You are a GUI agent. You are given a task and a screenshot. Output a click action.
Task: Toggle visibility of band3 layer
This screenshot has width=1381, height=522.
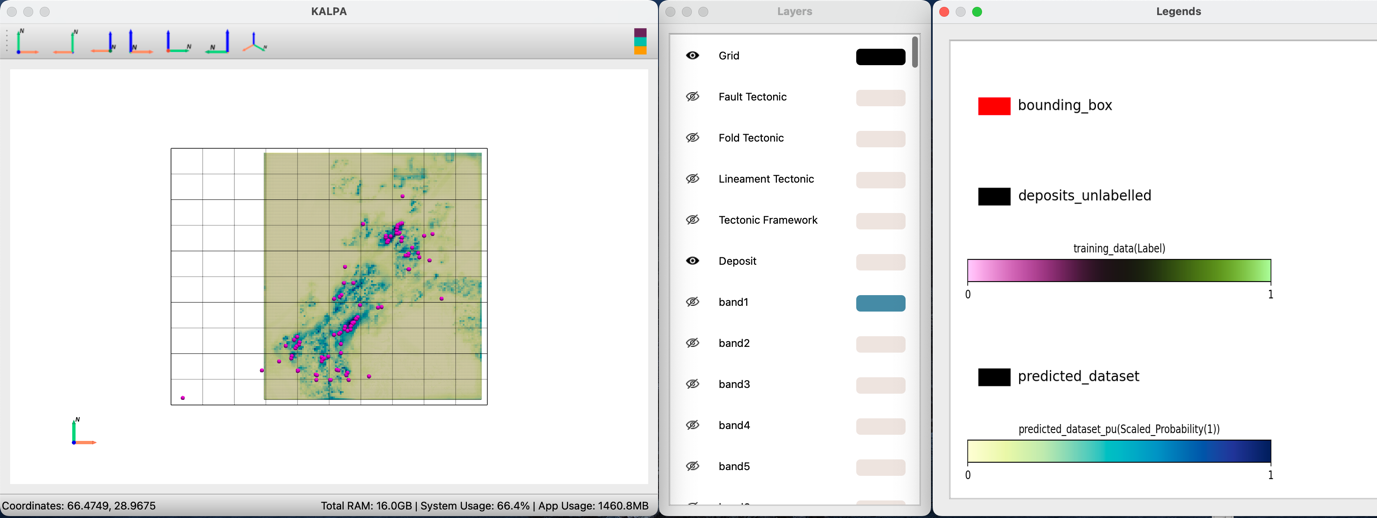(693, 384)
